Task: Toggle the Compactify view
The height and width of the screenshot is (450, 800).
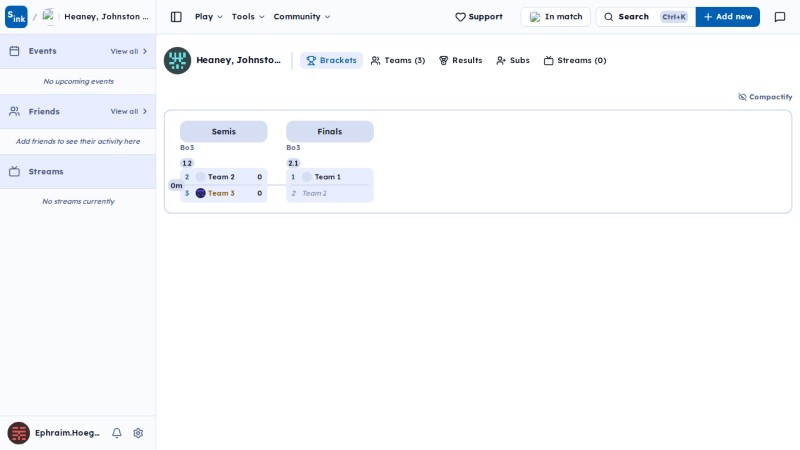Action: [765, 97]
